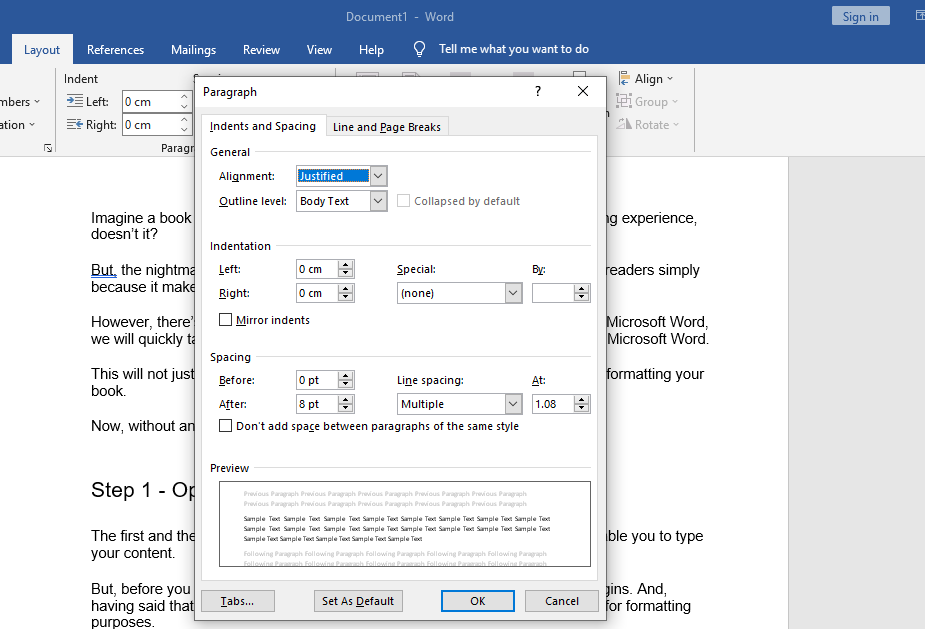Image resolution: width=925 pixels, height=629 pixels.
Task: Open the Tabs... button in dialog
Action: point(238,601)
